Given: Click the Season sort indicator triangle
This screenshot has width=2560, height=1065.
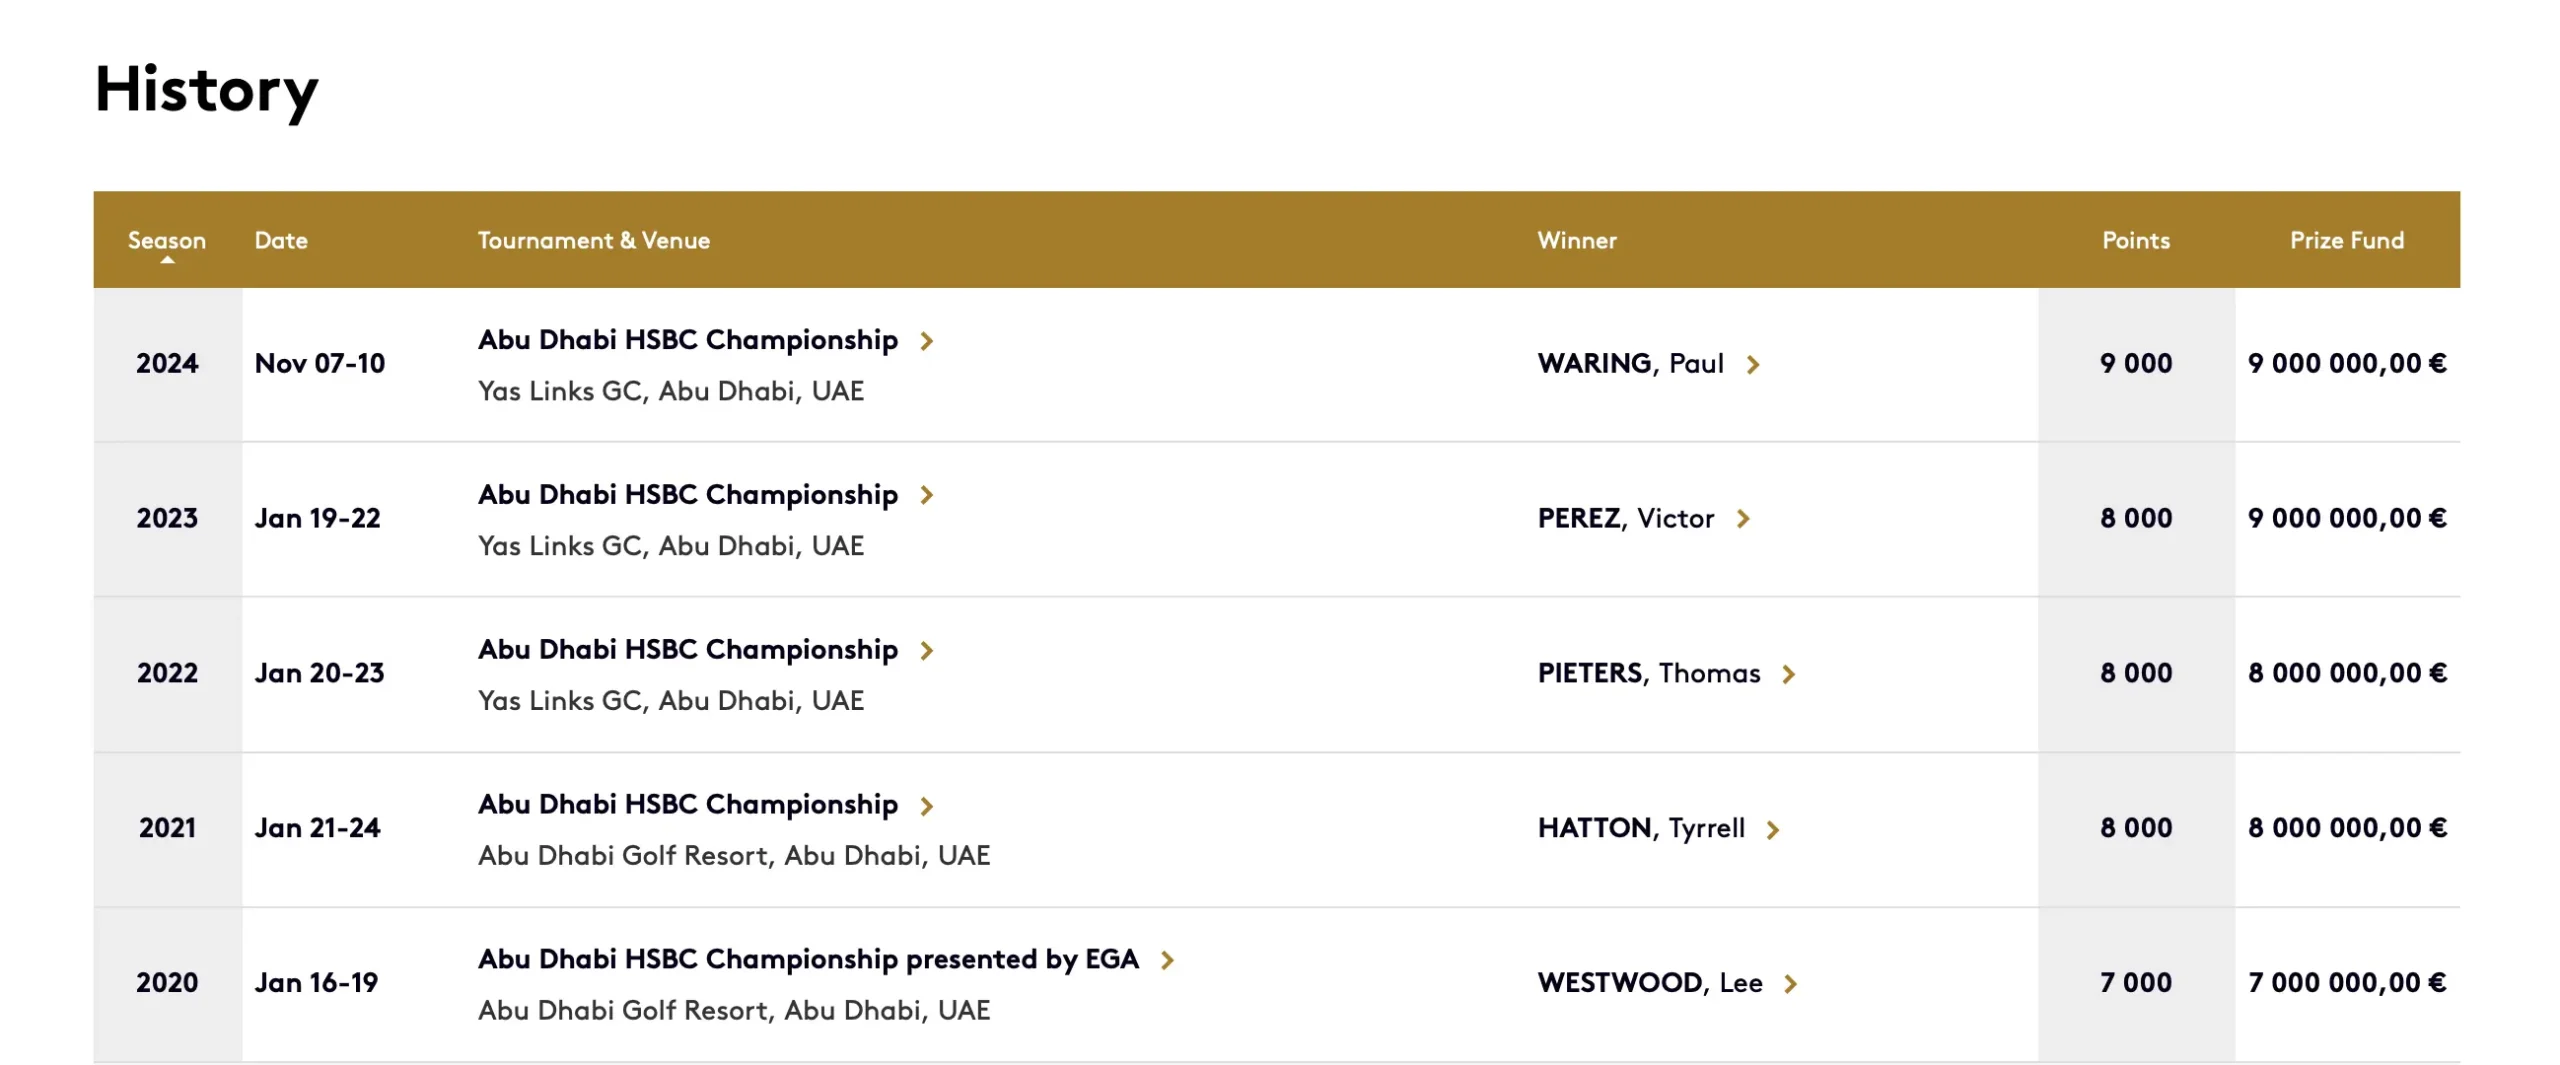Looking at the screenshot, I should tap(168, 260).
